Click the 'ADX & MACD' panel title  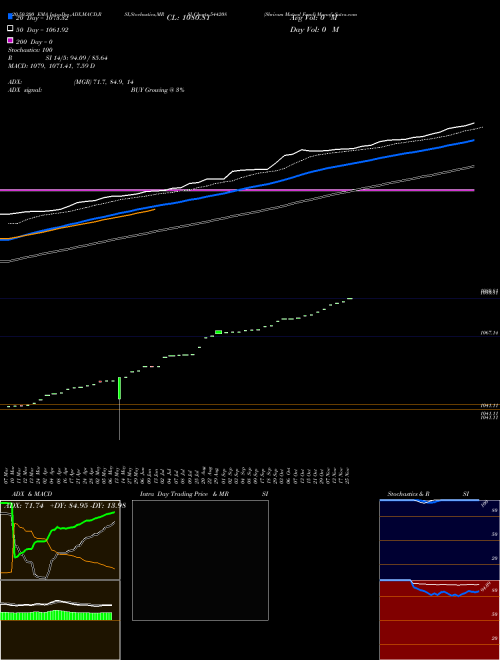click(32, 494)
